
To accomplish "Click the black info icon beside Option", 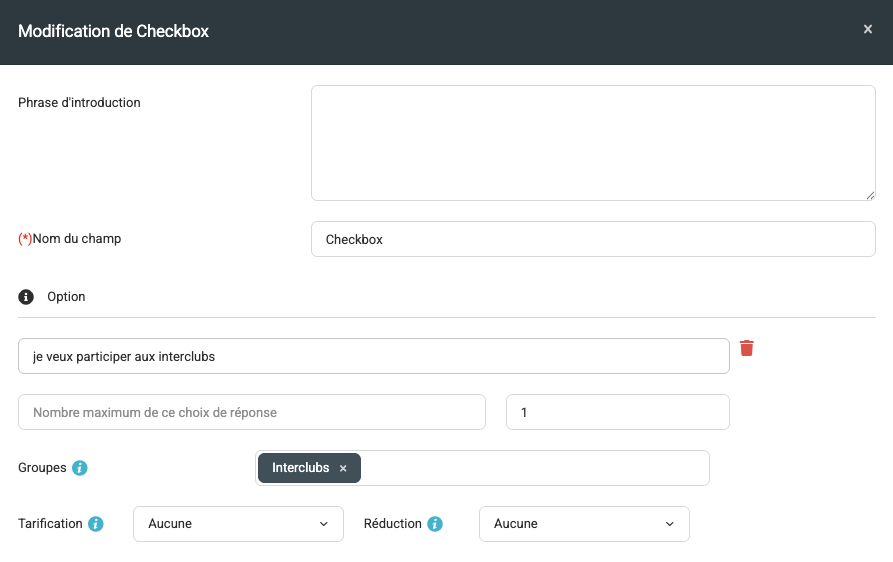I will (x=26, y=297).
